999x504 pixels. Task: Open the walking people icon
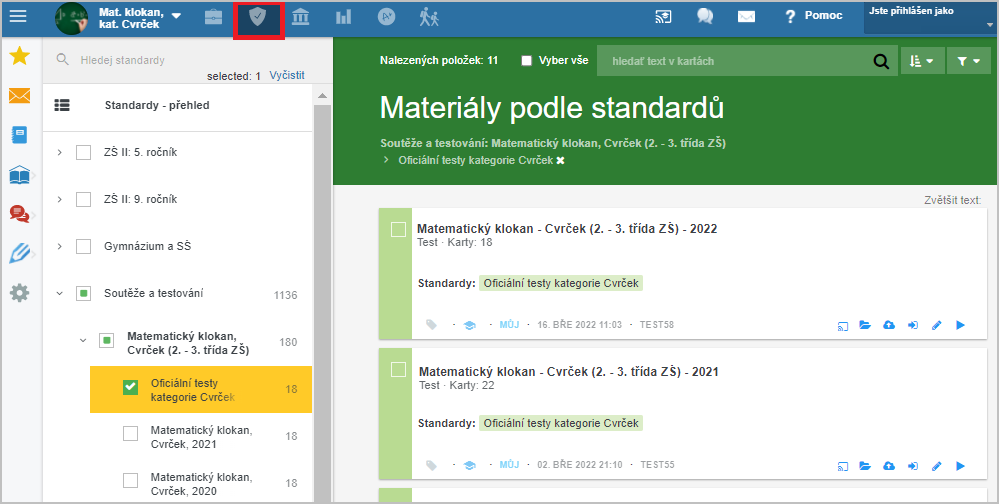click(x=429, y=17)
